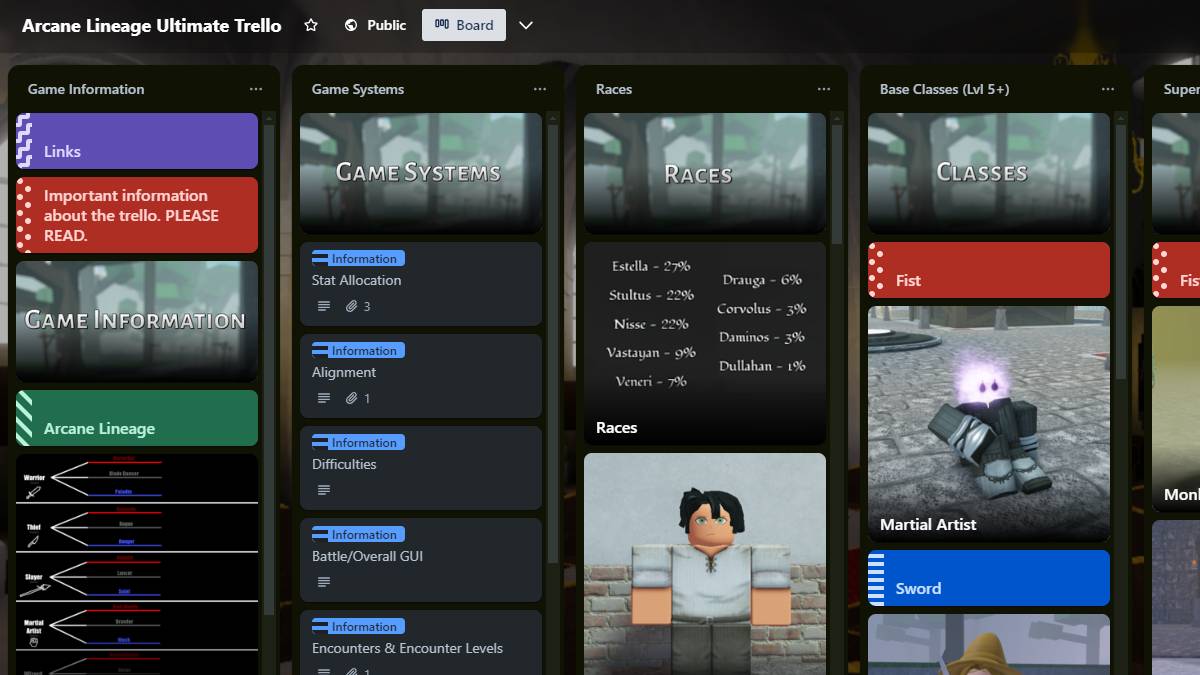Star the Arcane Lineage Ultimate Trello board

click(311, 25)
